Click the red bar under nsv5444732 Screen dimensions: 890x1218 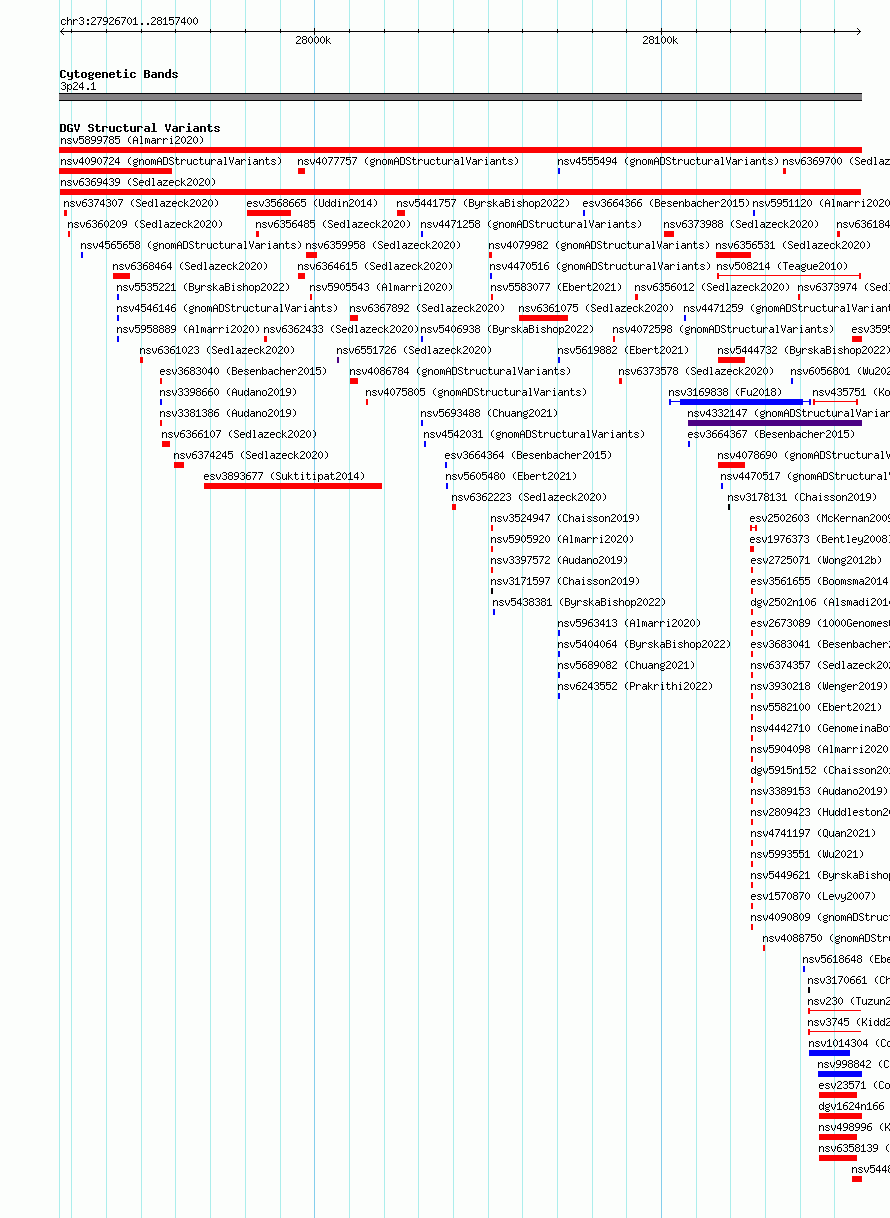coord(731,360)
